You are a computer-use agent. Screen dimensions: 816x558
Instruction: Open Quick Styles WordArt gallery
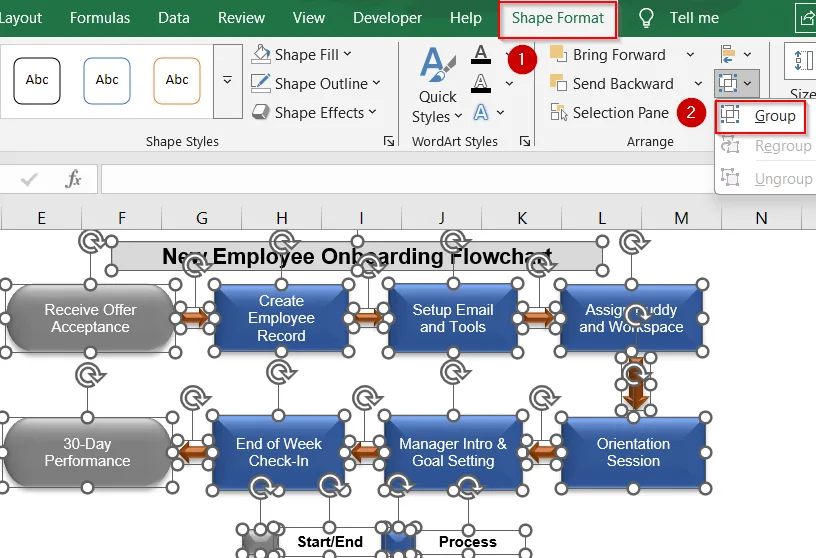[x=437, y=86]
